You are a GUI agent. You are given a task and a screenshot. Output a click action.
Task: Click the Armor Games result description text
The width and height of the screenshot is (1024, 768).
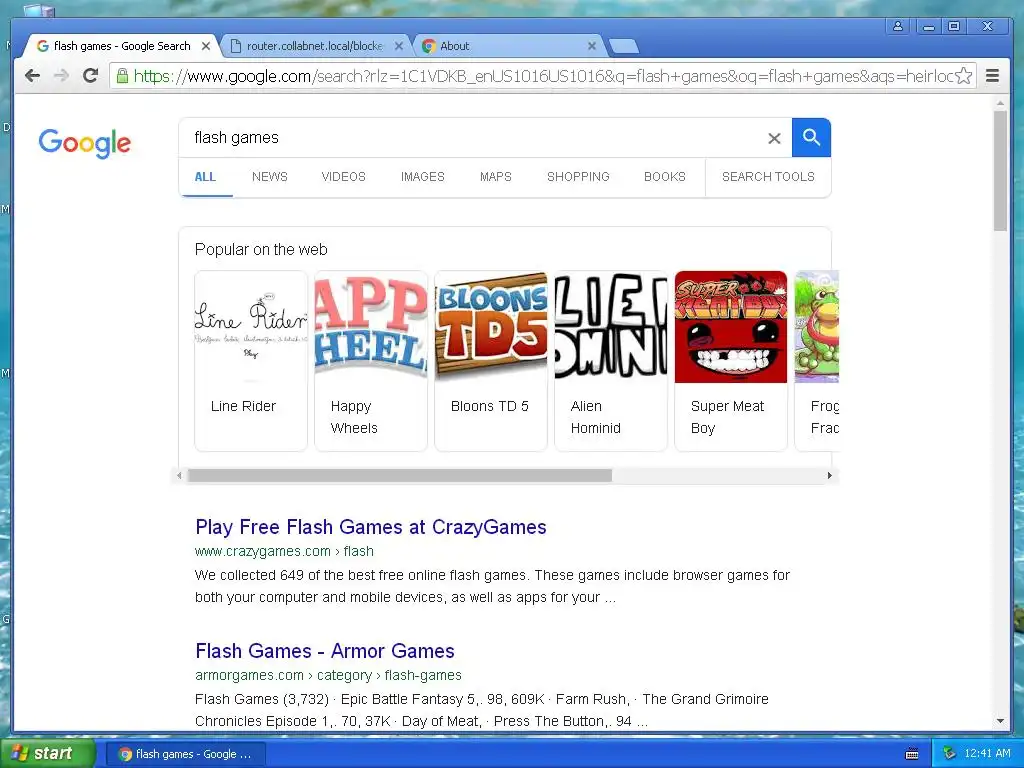[481, 711]
